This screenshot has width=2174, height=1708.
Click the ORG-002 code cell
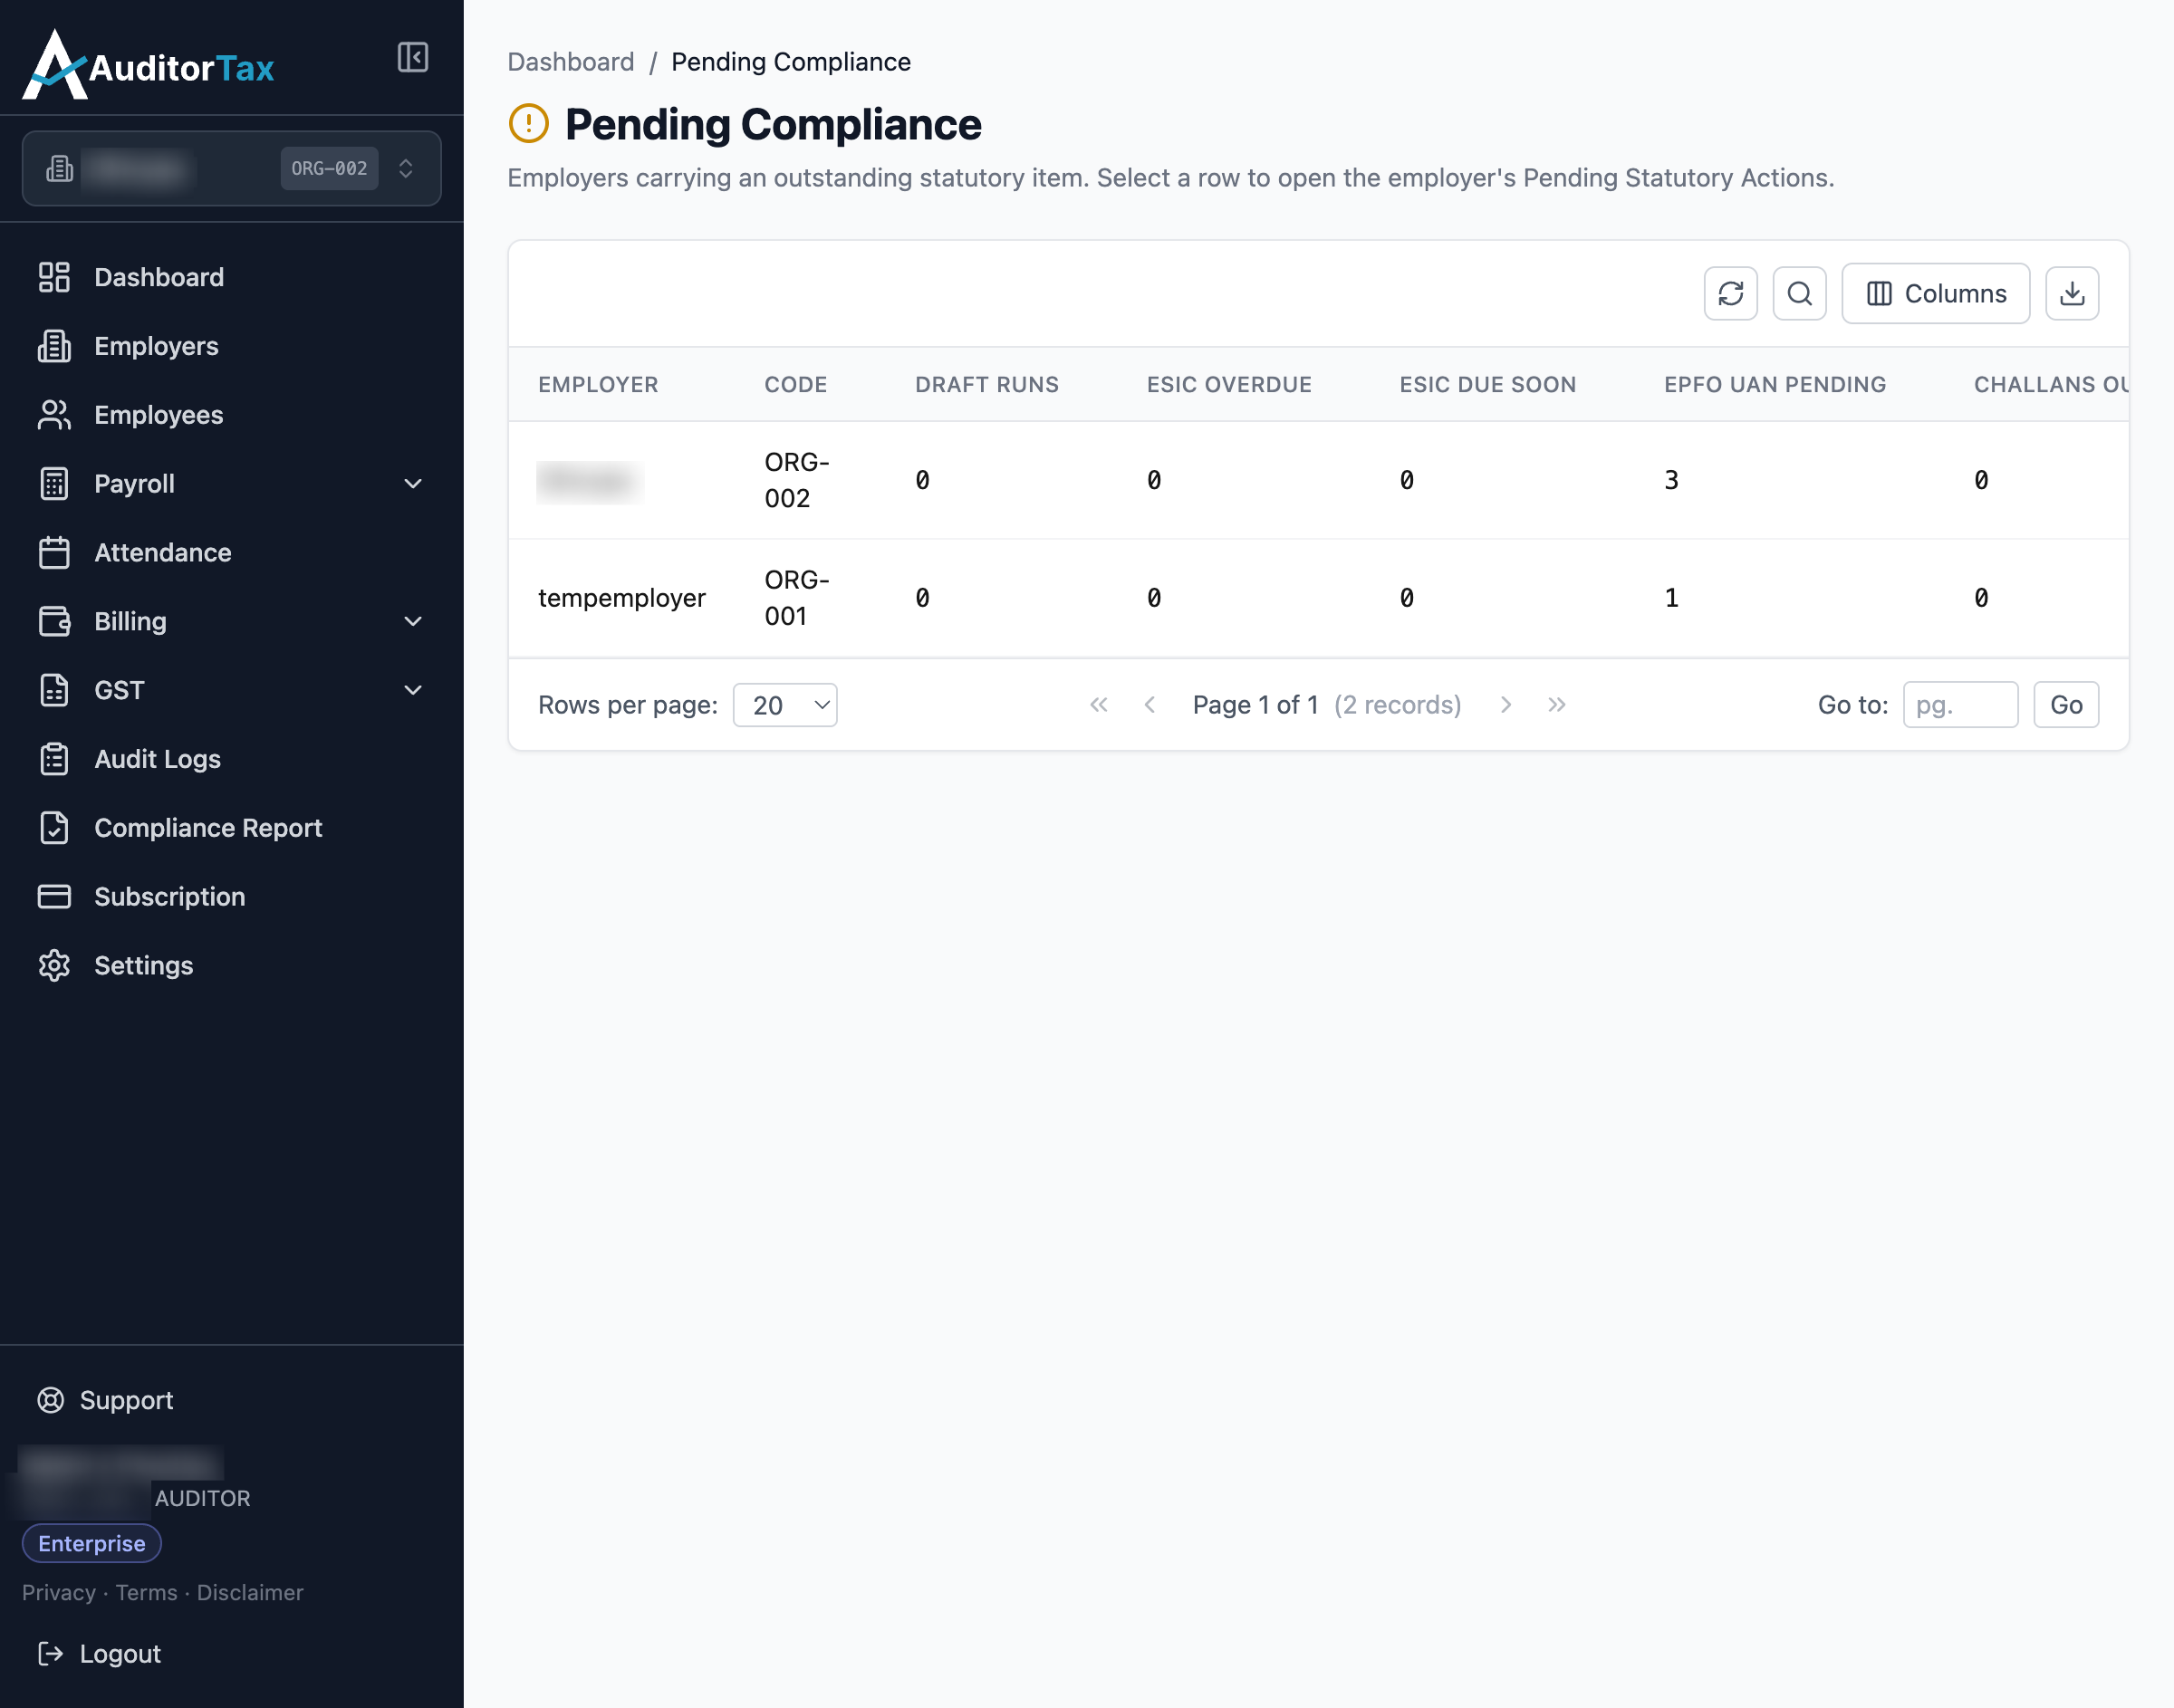(x=797, y=481)
